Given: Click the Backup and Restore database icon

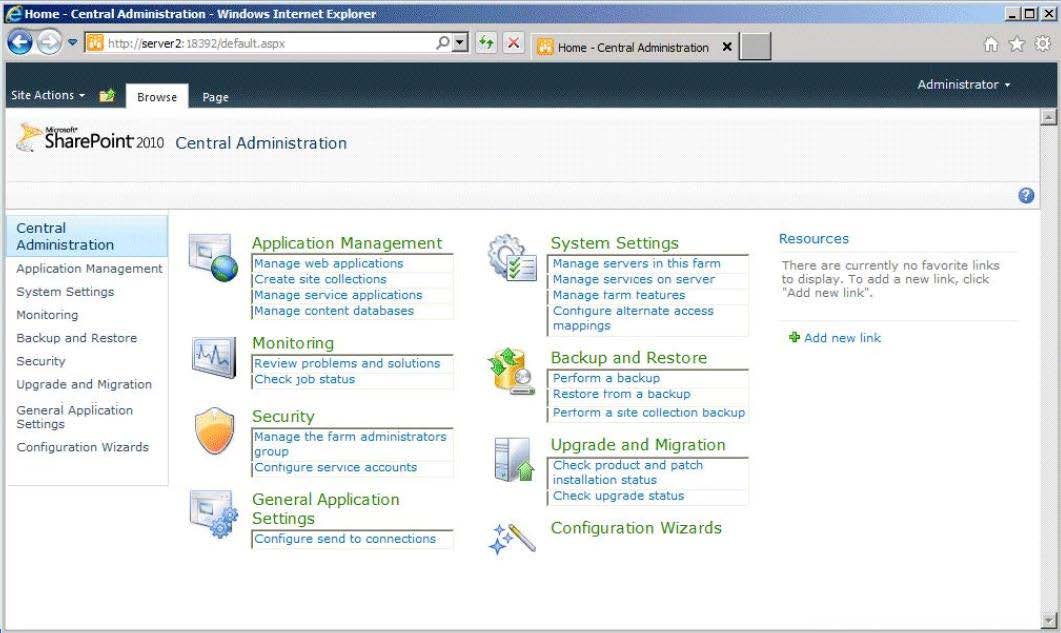Looking at the screenshot, I should tap(512, 372).
